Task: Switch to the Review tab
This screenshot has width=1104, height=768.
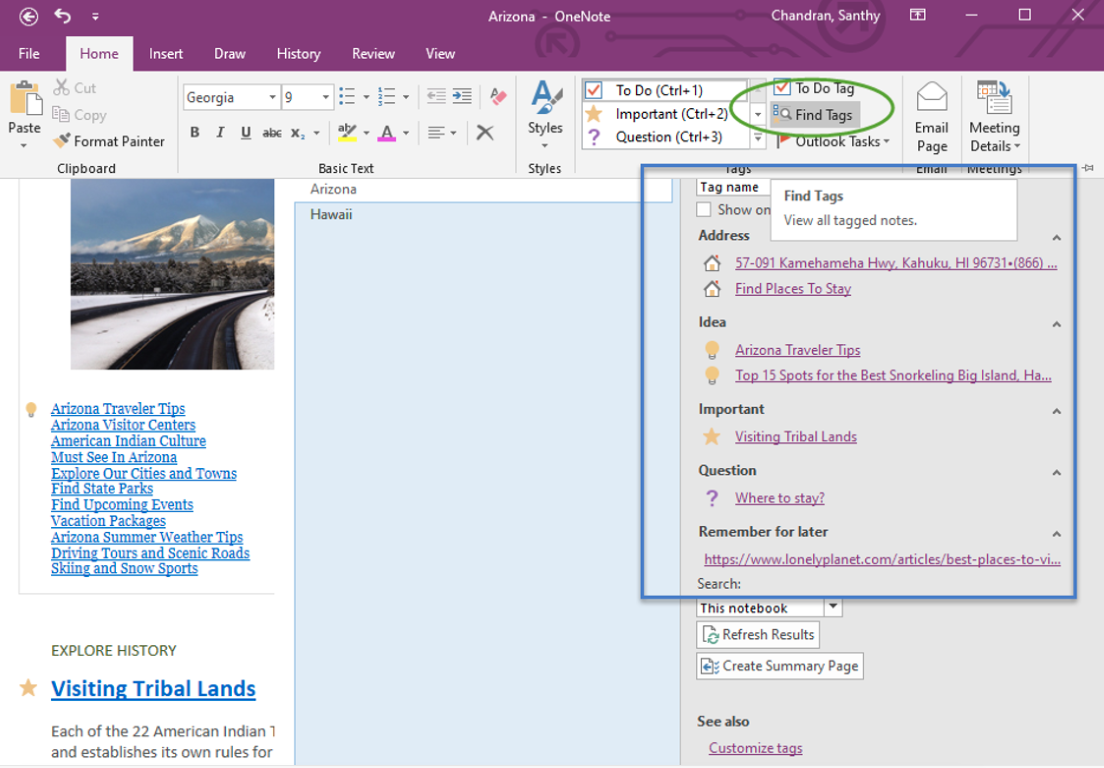Action: [373, 53]
